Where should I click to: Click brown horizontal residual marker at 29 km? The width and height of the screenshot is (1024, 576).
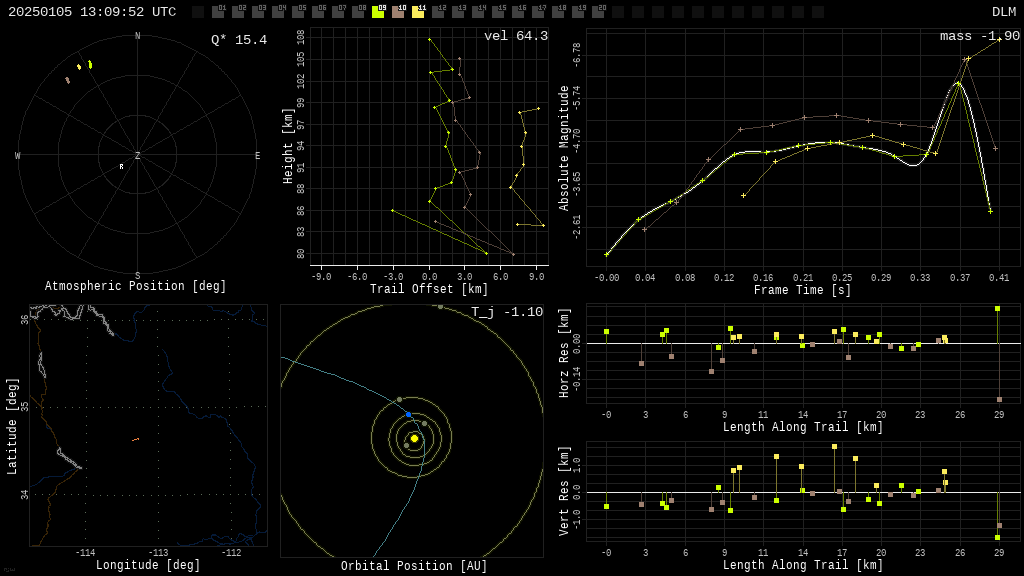coord(999,400)
